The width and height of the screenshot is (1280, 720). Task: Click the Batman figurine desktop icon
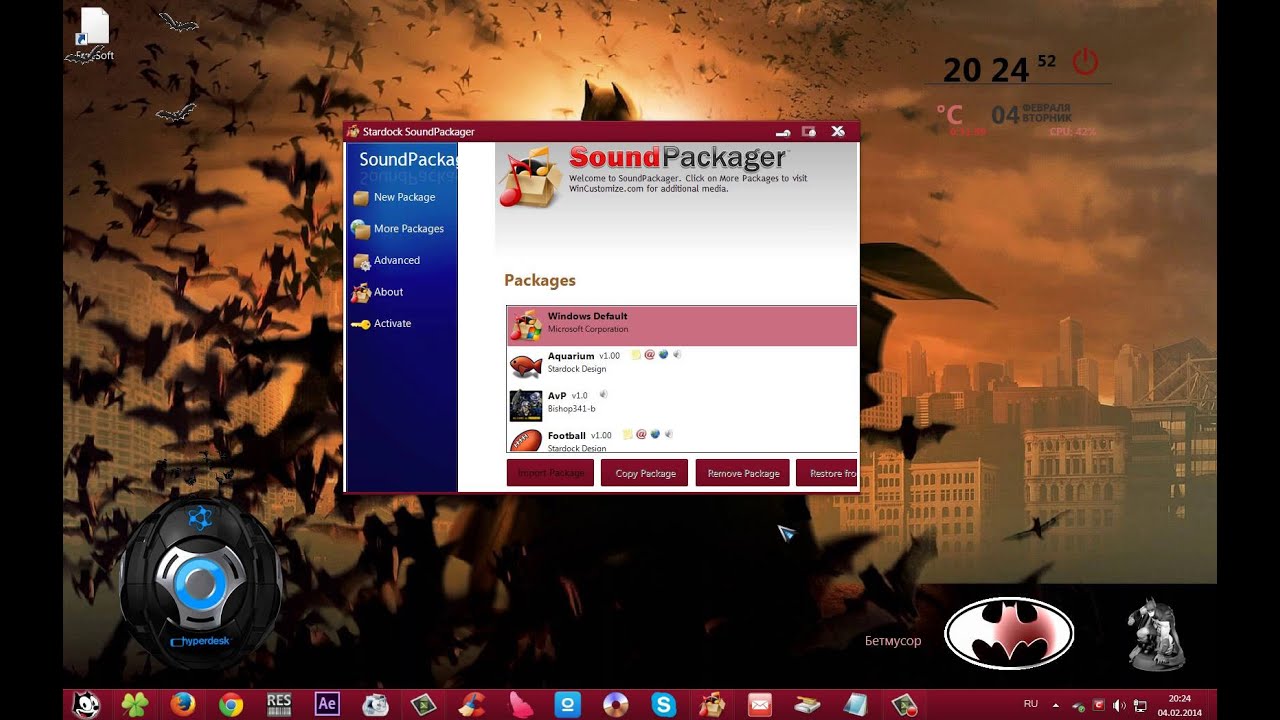[x=1156, y=634]
